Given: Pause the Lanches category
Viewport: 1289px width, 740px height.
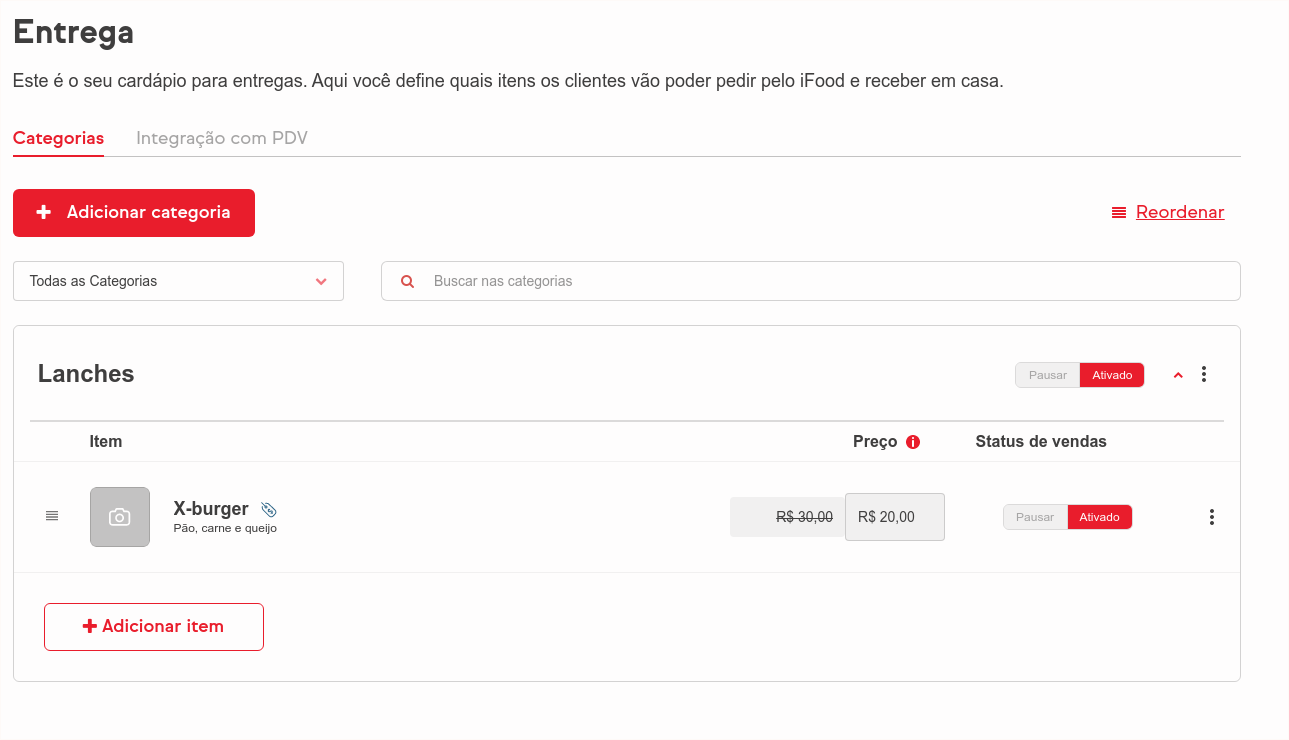Looking at the screenshot, I should (x=1048, y=375).
